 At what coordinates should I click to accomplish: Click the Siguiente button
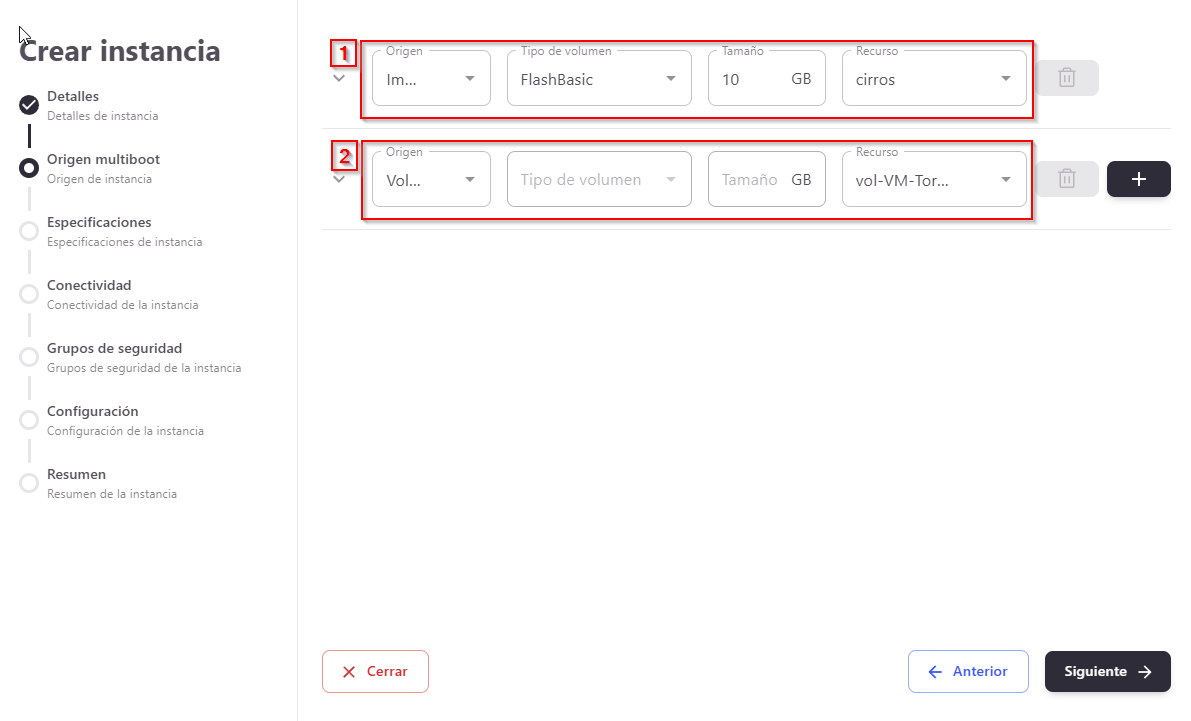point(1107,672)
